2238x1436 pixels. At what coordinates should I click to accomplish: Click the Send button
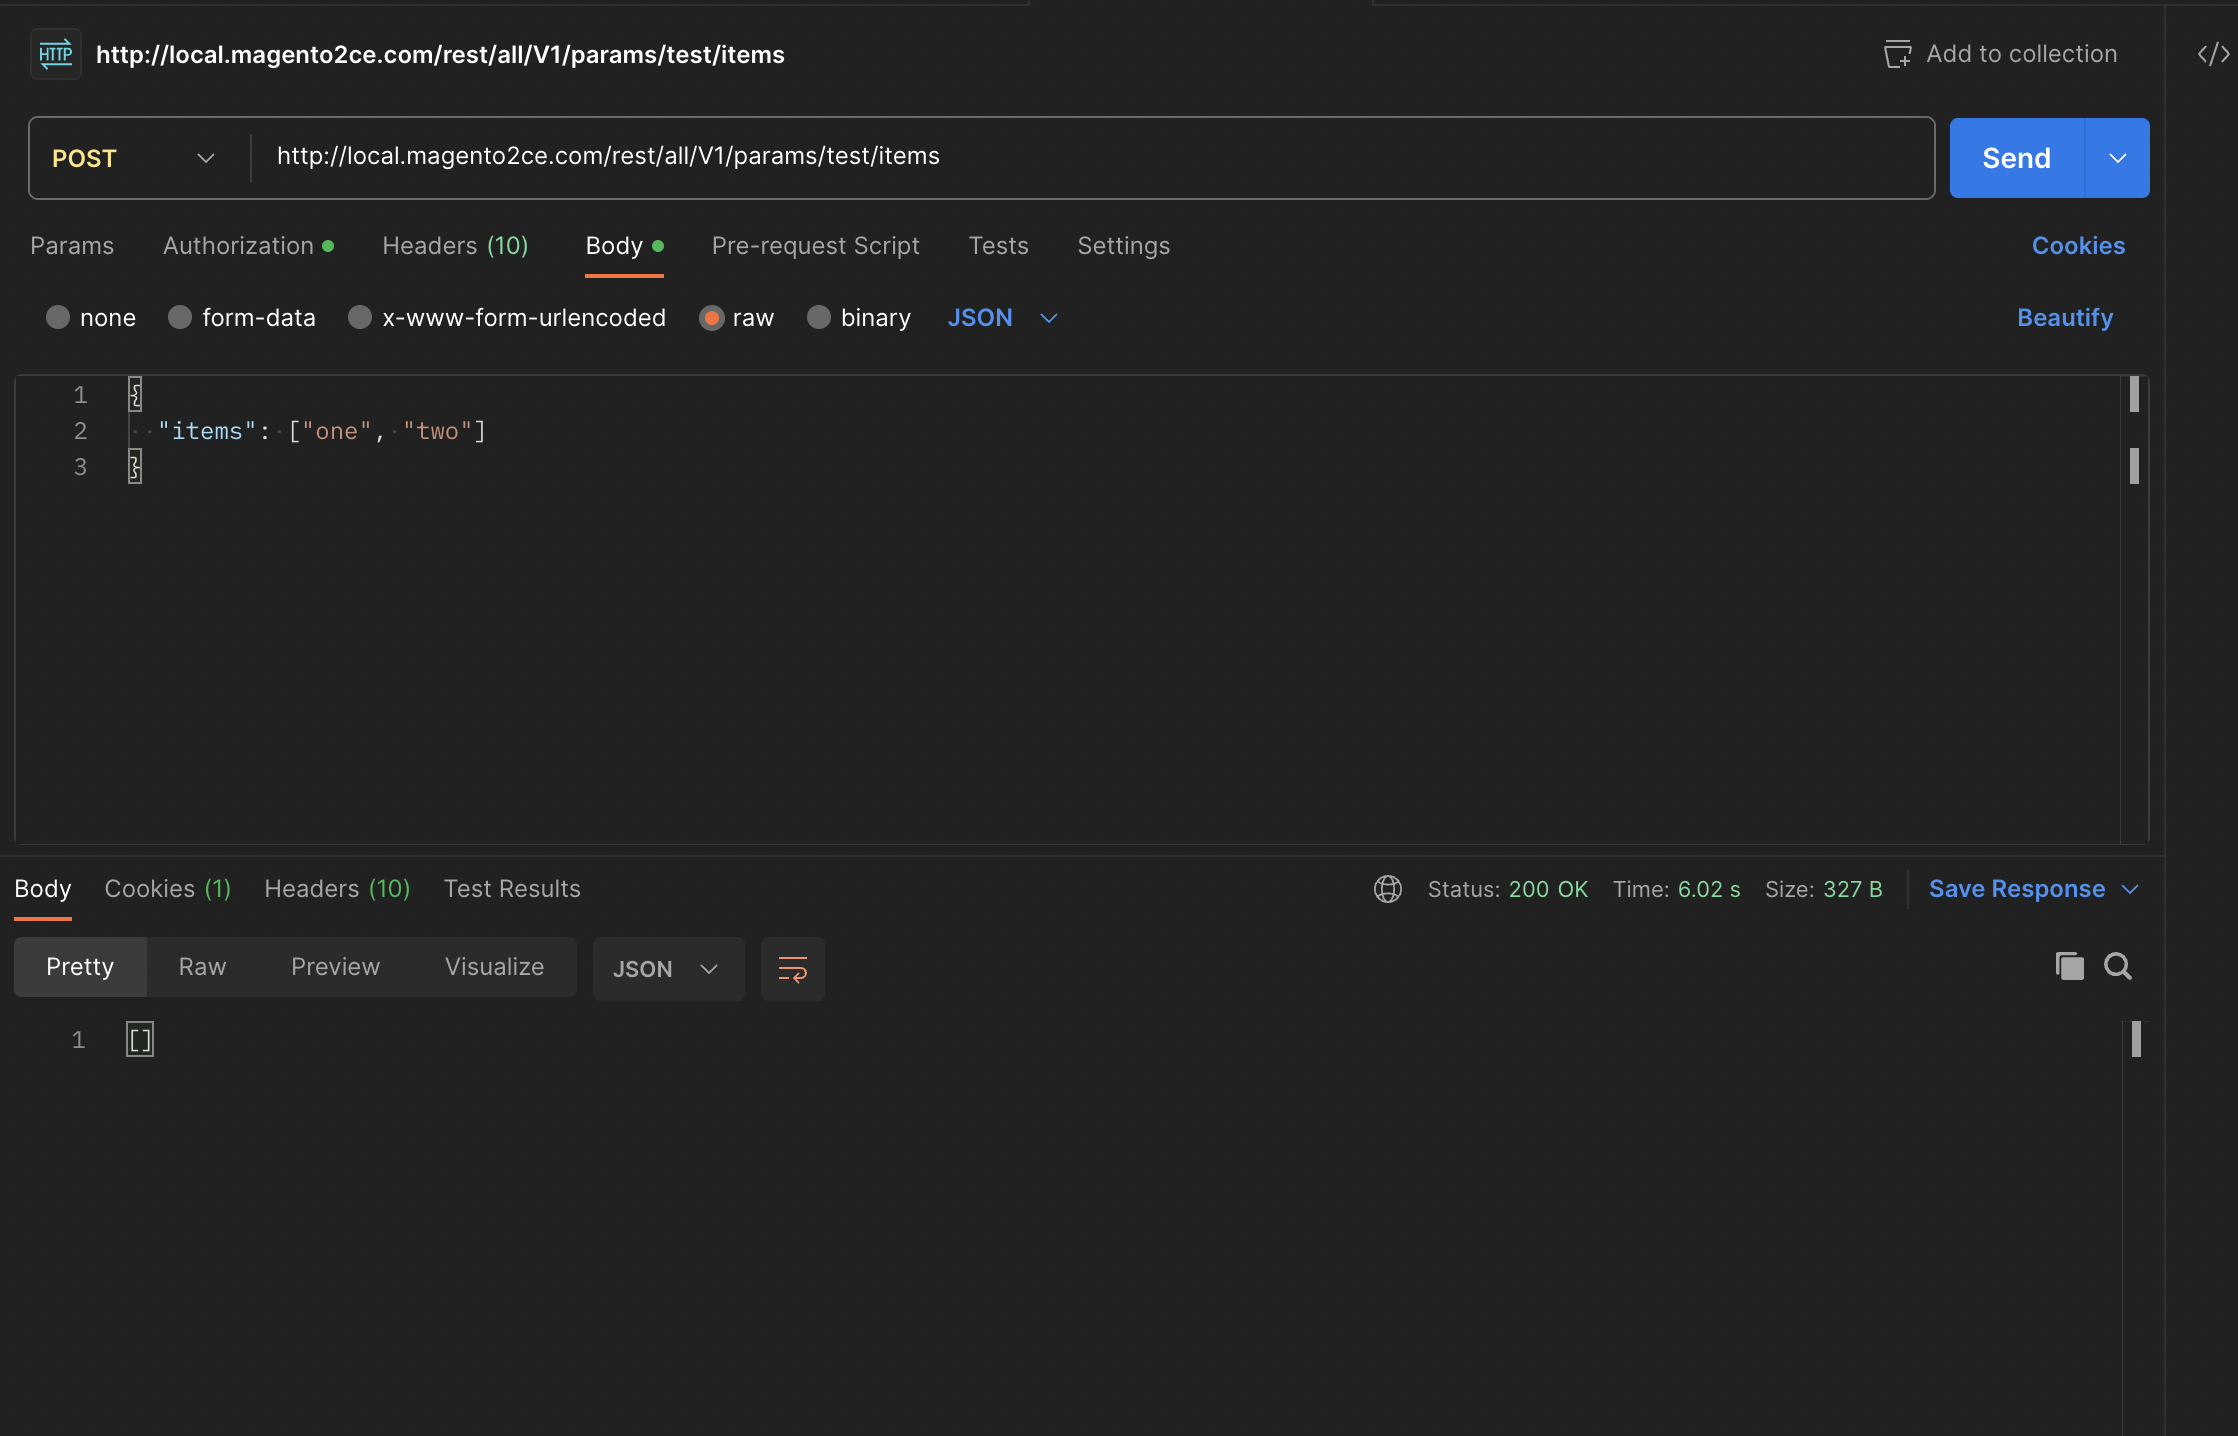[2014, 158]
